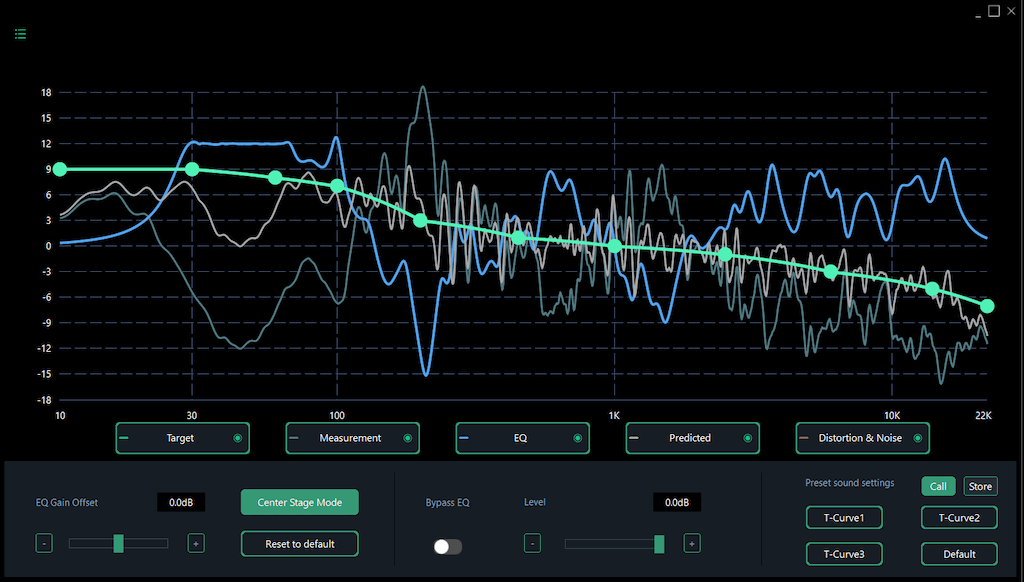Load the T-Curve1 preset
Viewport: 1024px width, 582px height.
pos(844,517)
